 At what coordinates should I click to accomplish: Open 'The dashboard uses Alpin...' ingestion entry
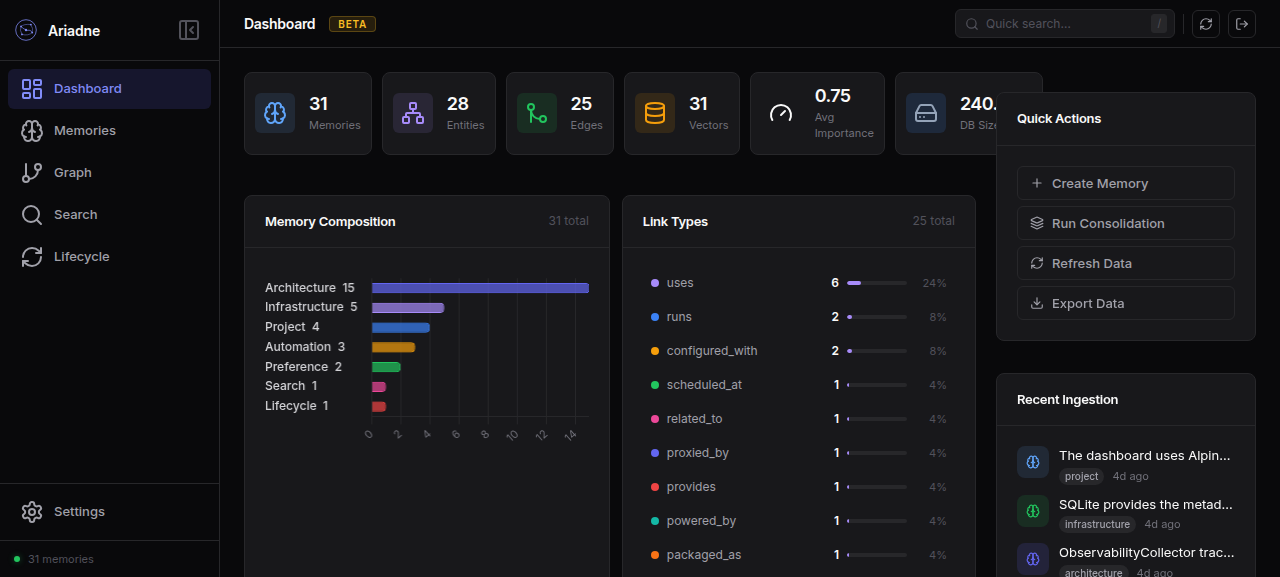tap(1126, 464)
